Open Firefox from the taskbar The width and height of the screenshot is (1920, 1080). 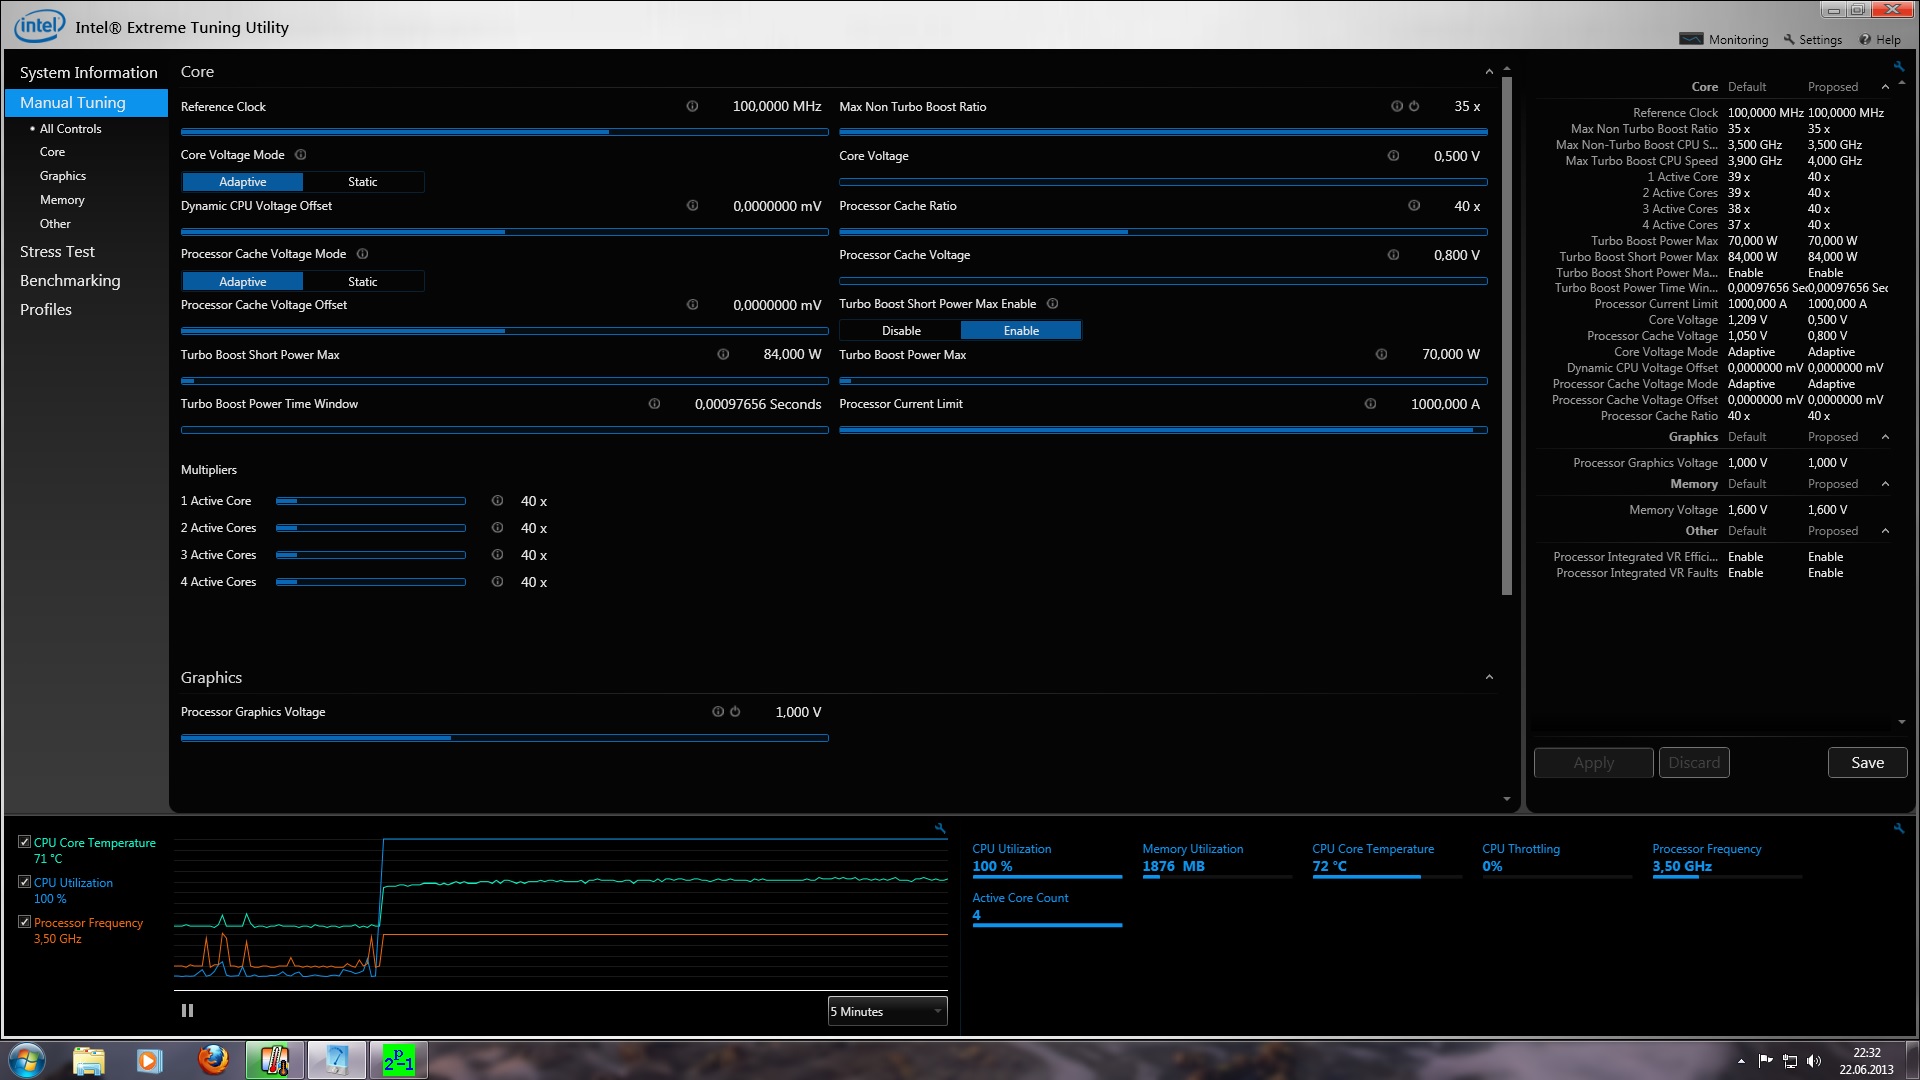pyautogui.click(x=212, y=1060)
